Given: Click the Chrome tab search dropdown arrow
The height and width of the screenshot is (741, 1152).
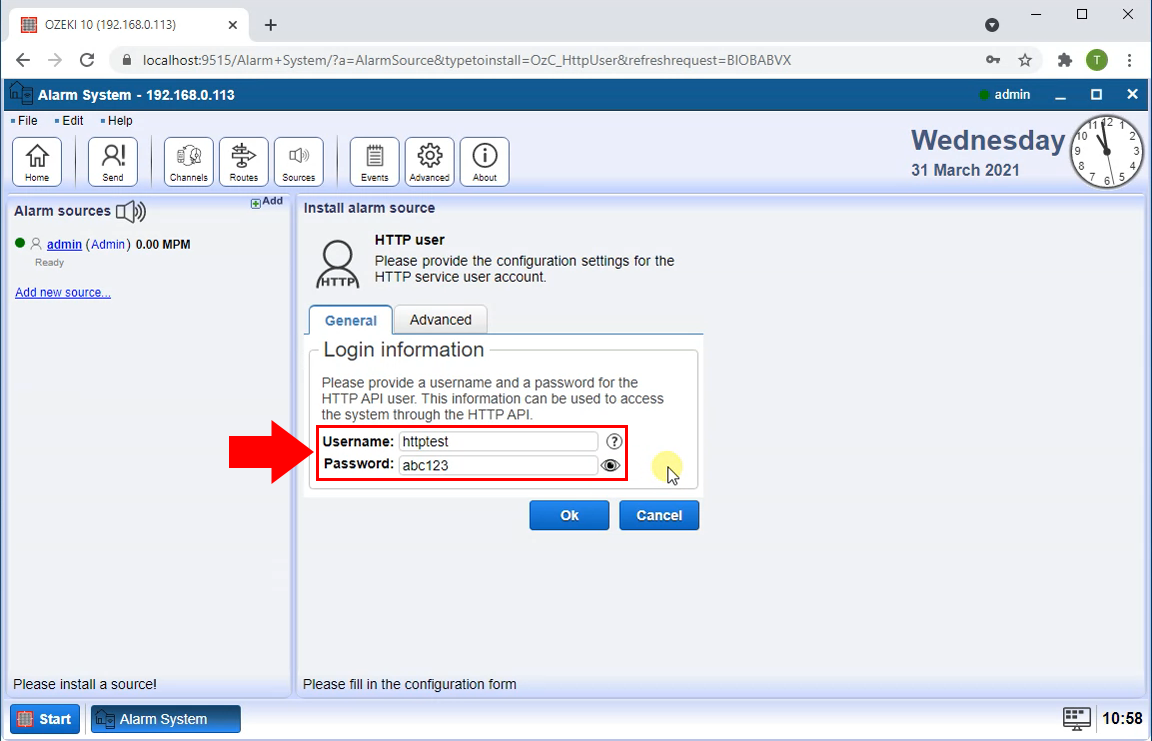Looking at the screenshot, I should pyautogui.click(x=992, y=25).
